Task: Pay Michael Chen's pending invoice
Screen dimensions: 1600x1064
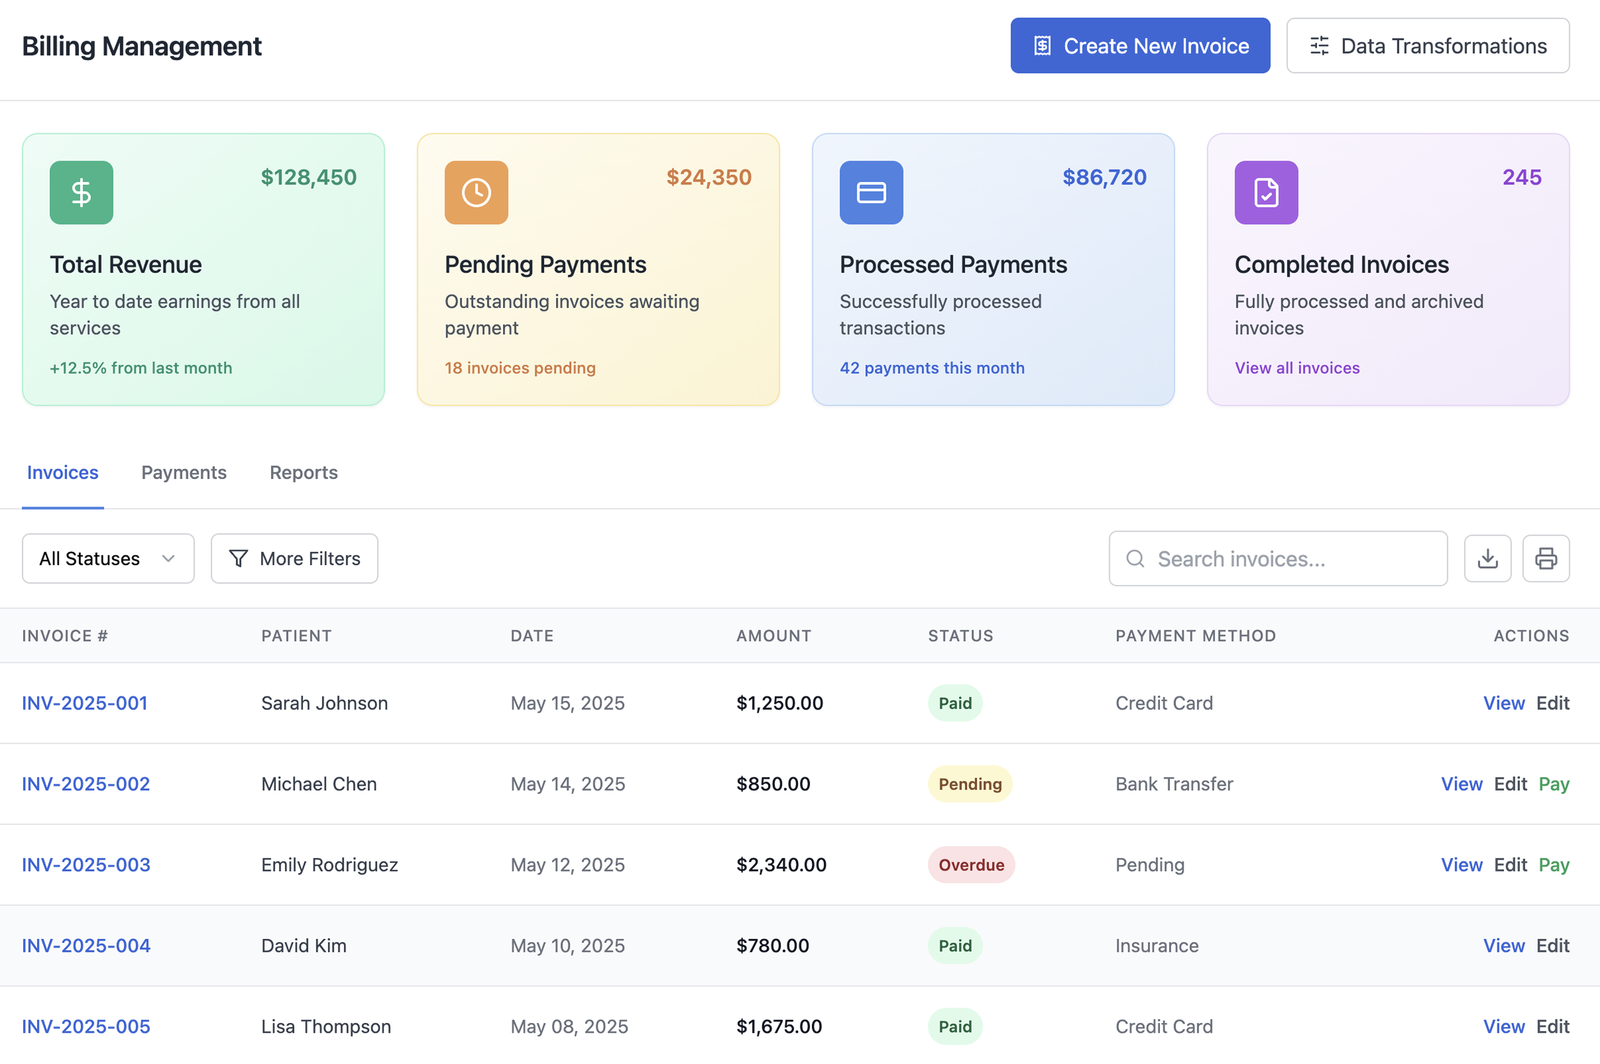Action: (1554, 784)
